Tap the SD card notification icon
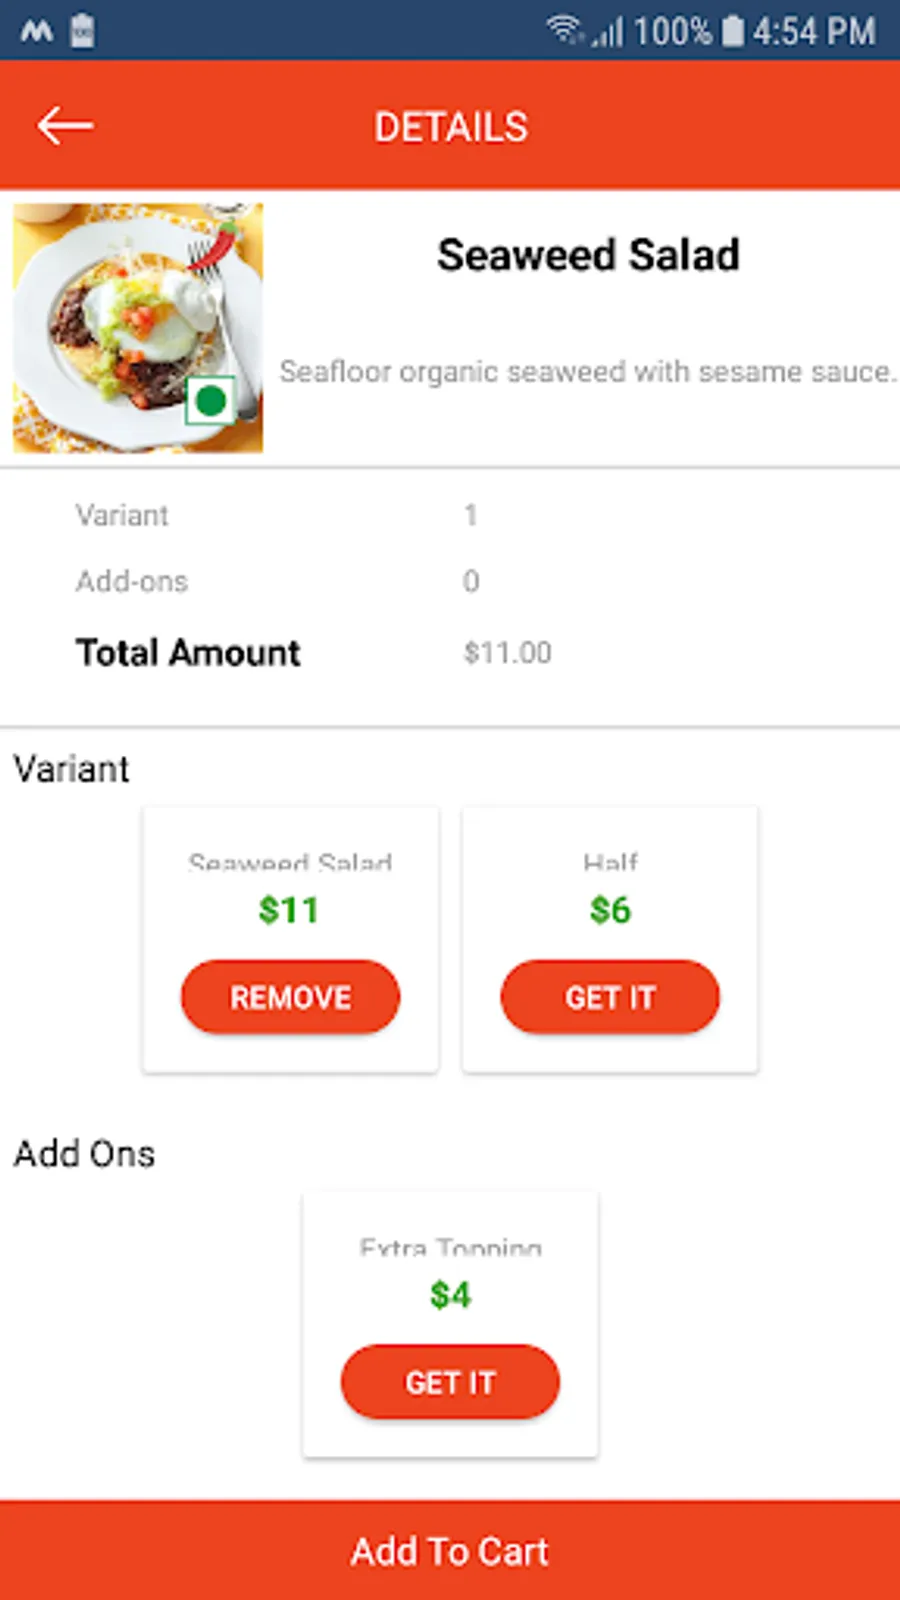Viewport: 900px width, 1600px height. coord(83,30)
